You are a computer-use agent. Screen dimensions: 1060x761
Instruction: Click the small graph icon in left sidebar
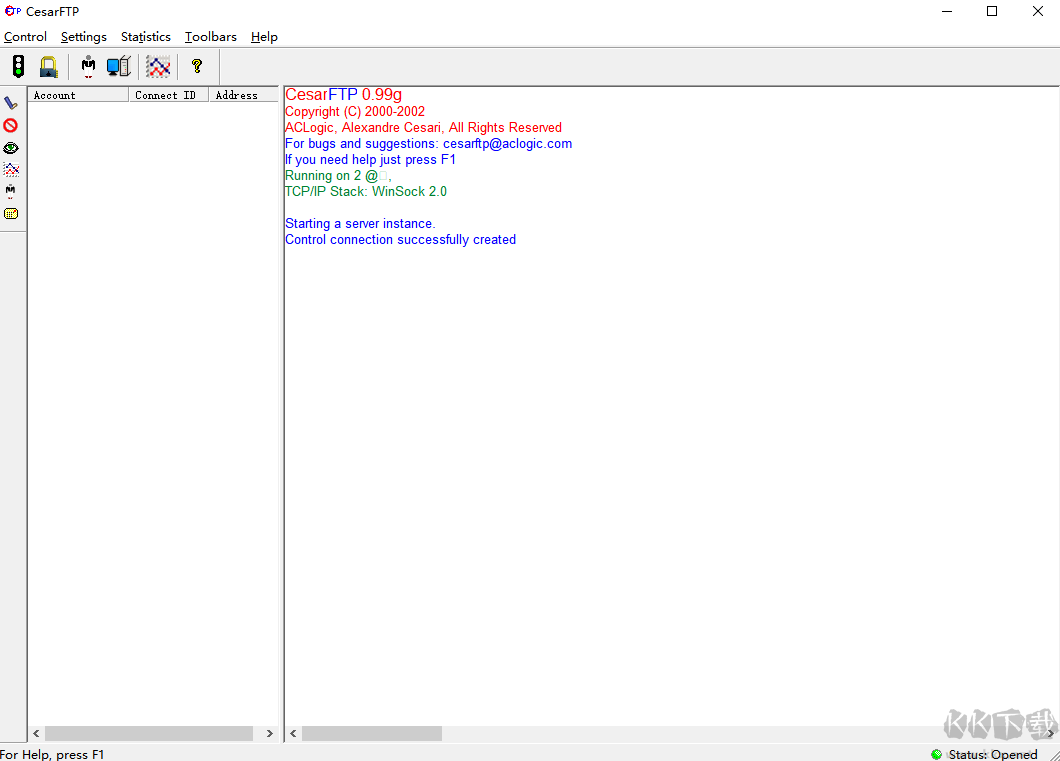(11, 170)
